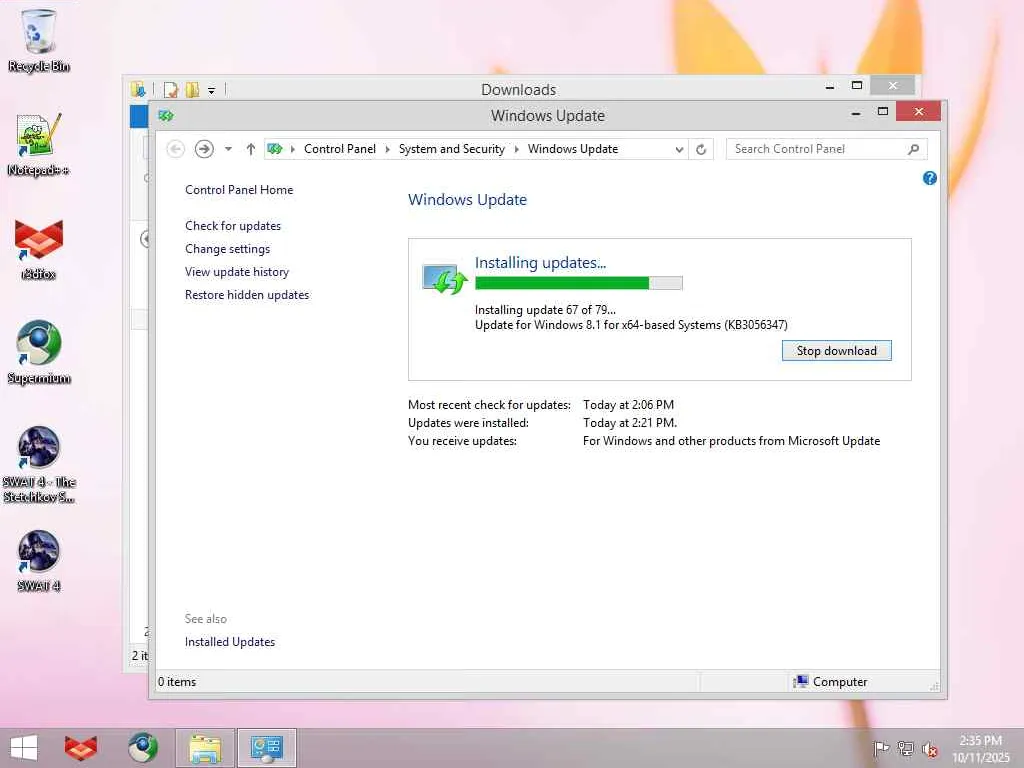This screenshot has height=768, width=1024.
Task: Go forward in Windows Update window
Action: point(204,149)
